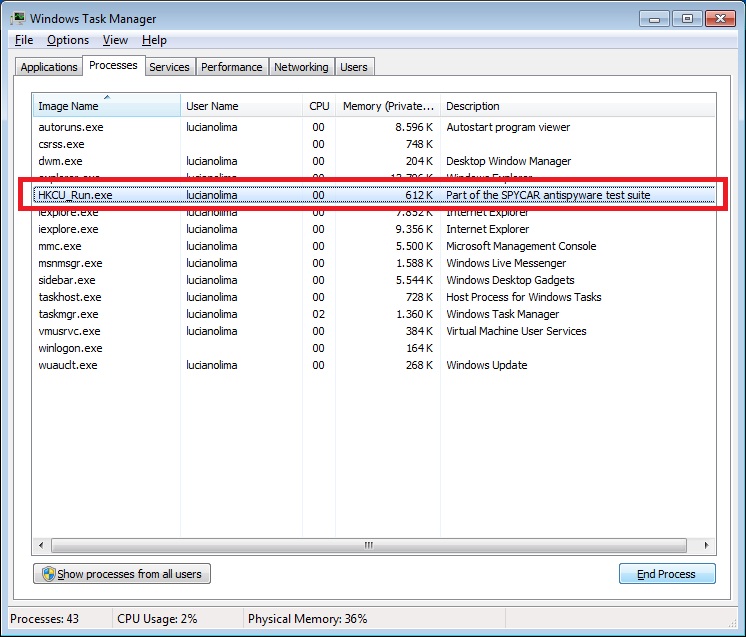This screenshot has height=637, width=746.
Task: Click the 'Virtual Machine User Services' description
Action: (516, 331)
